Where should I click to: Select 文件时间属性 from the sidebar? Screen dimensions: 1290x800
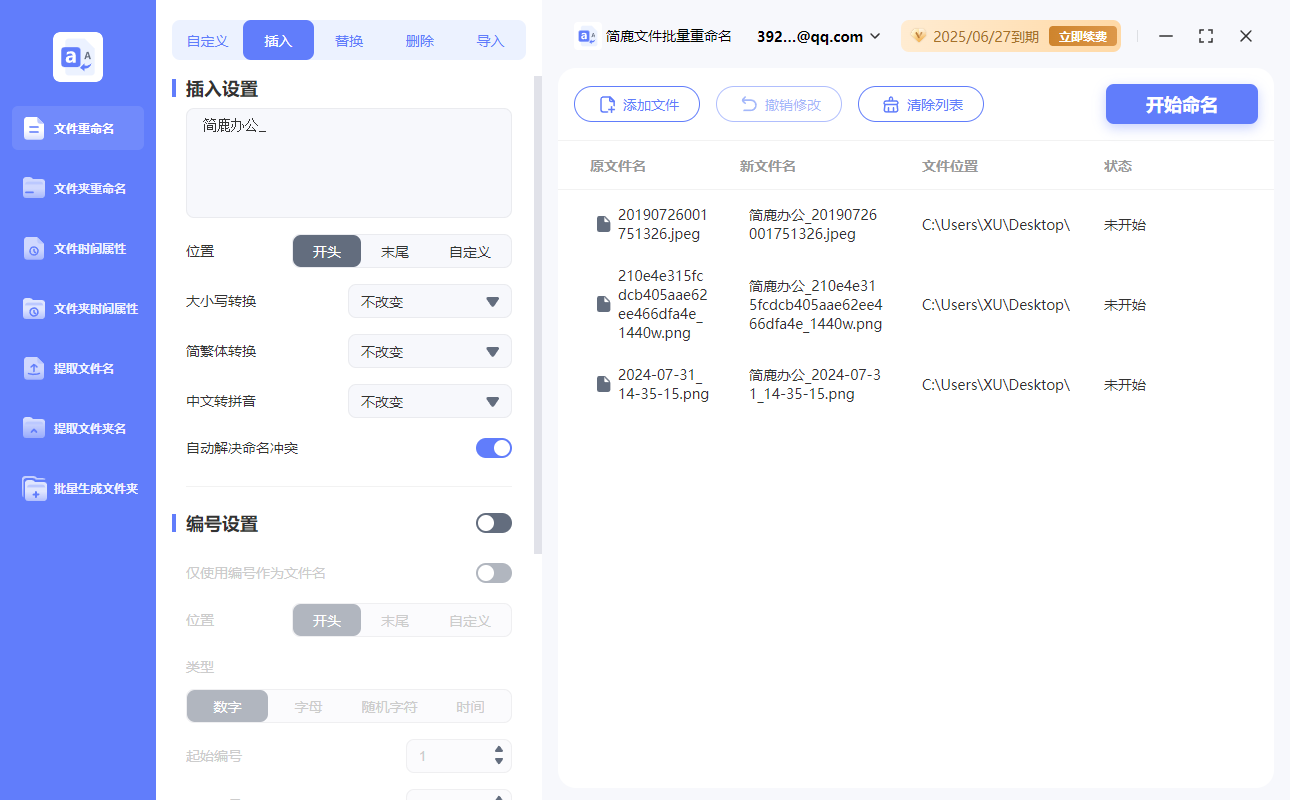pyautogui.click(x=77, y=248)
